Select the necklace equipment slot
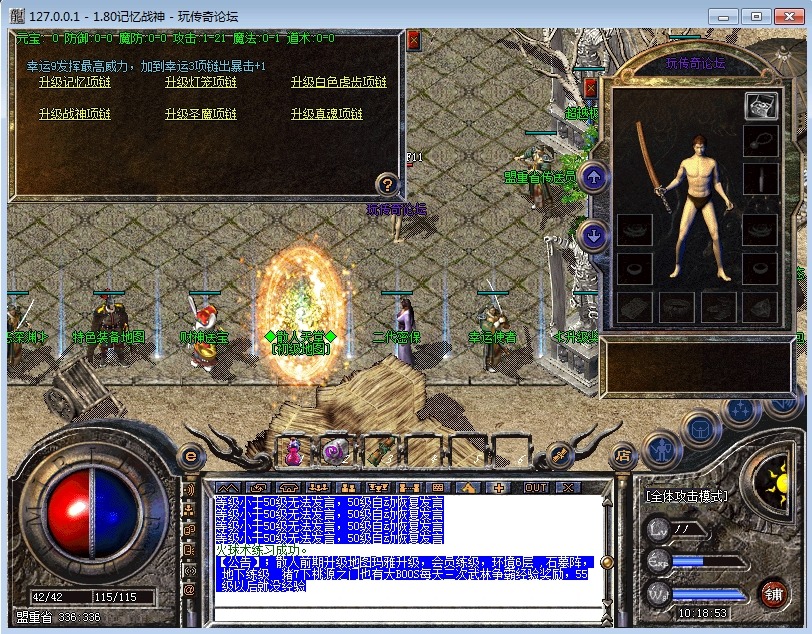The image size is (812, 634). 761,140
